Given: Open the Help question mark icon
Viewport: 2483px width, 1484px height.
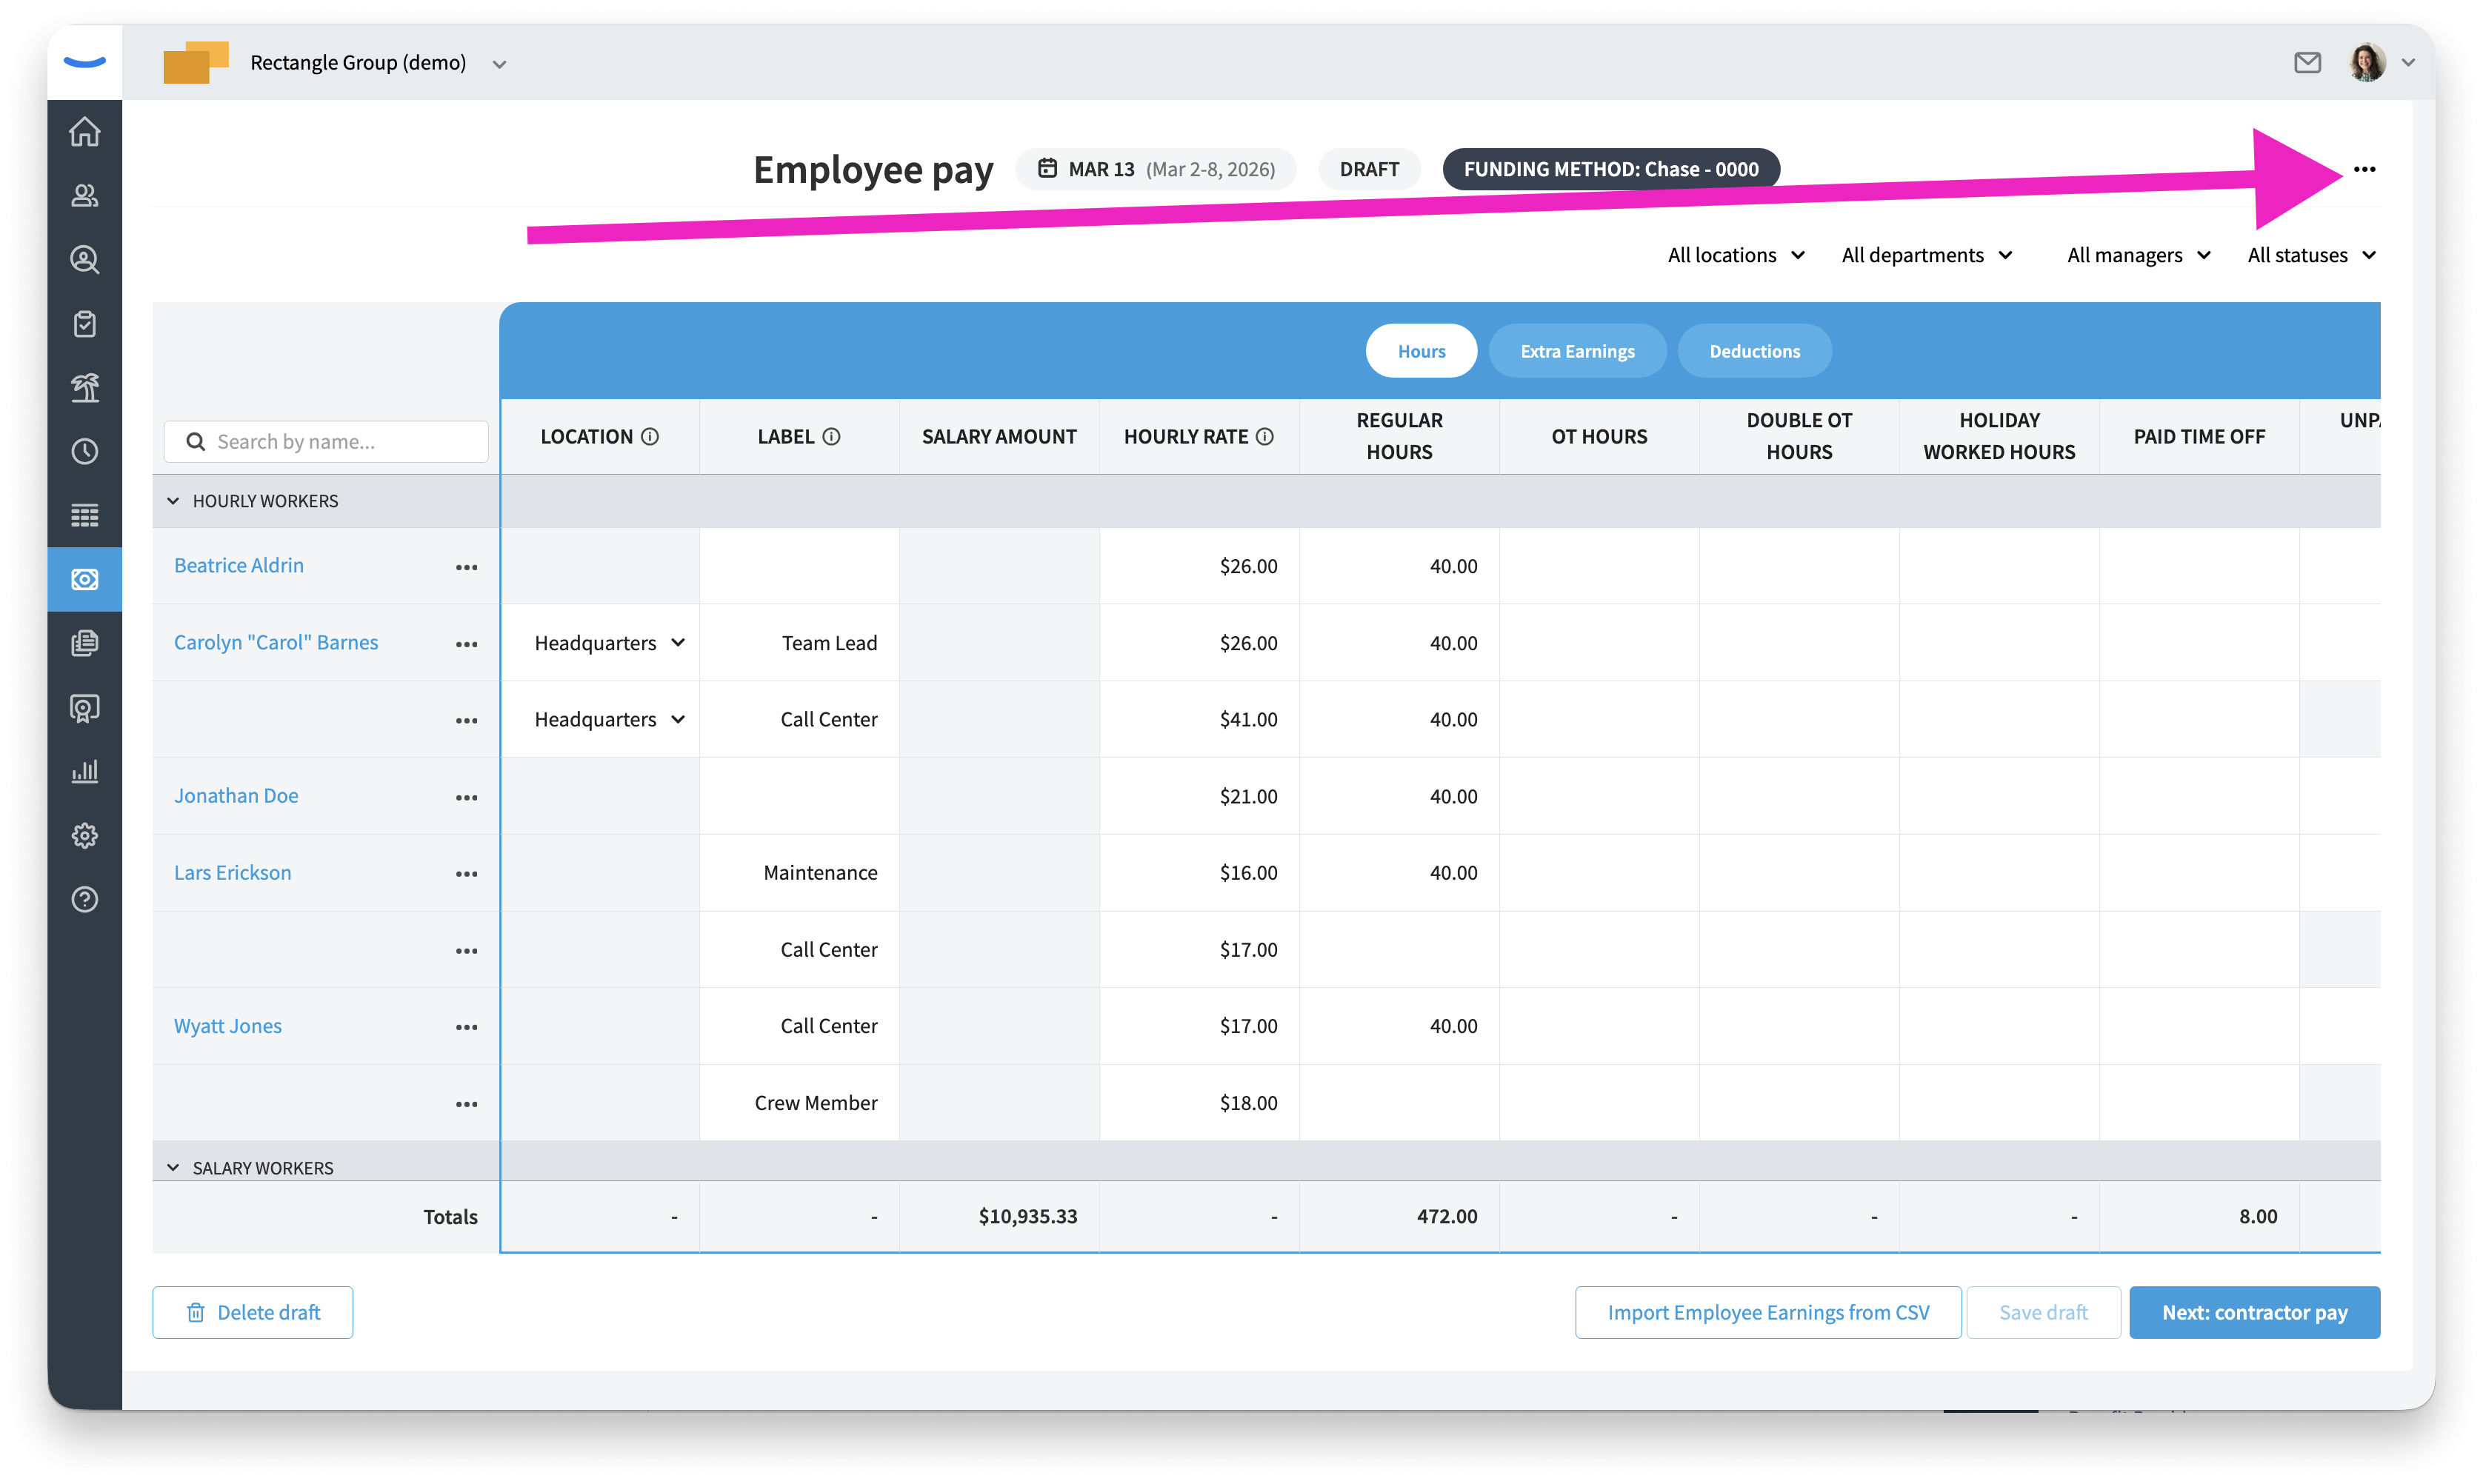Looking at the screenshot, I should (x=85, y=900).
